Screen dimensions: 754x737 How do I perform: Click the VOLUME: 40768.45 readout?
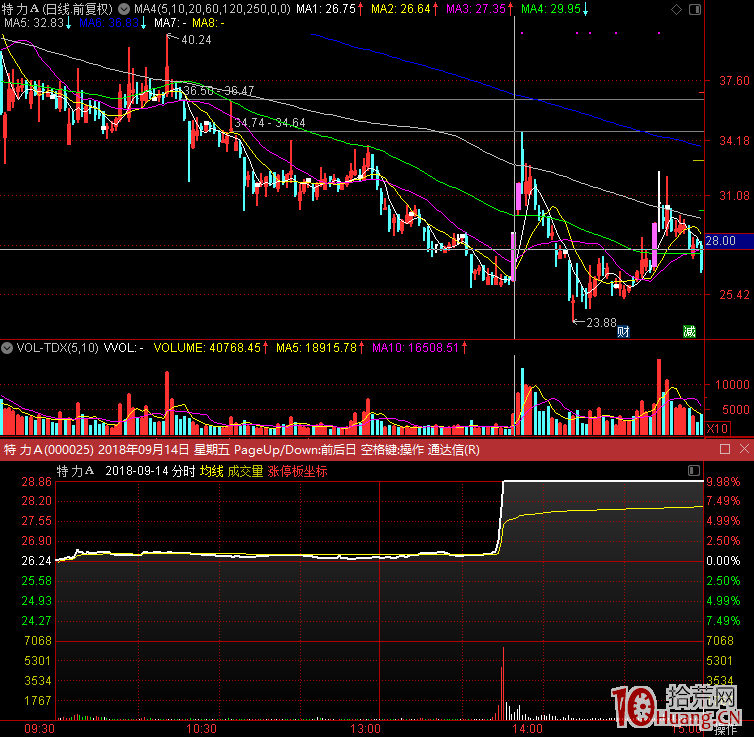pyautogui.click(x=207, y=348)
